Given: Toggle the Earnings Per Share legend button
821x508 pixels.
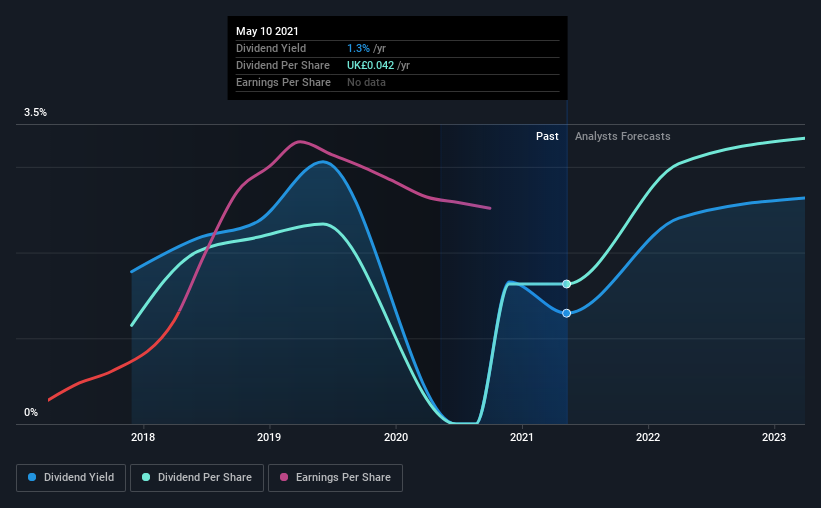Looking at the screenshot, I should [335, 478].
